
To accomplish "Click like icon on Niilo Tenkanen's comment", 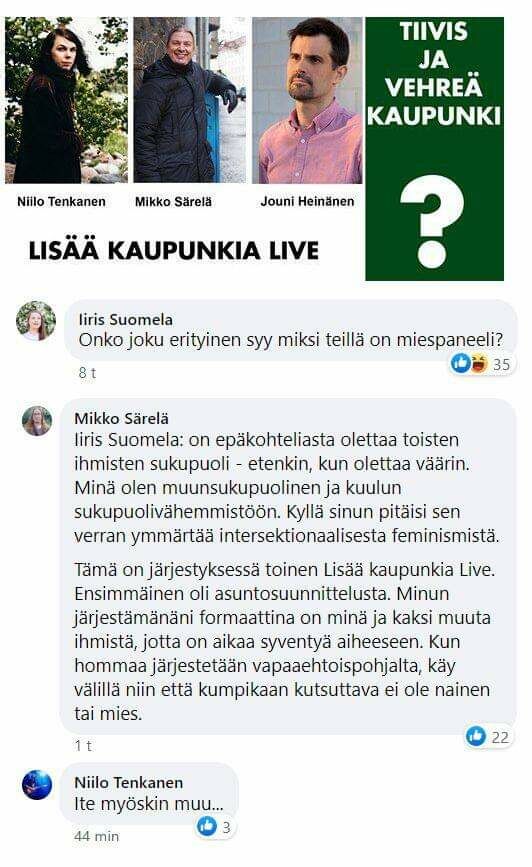I will (x=207, y=826).
